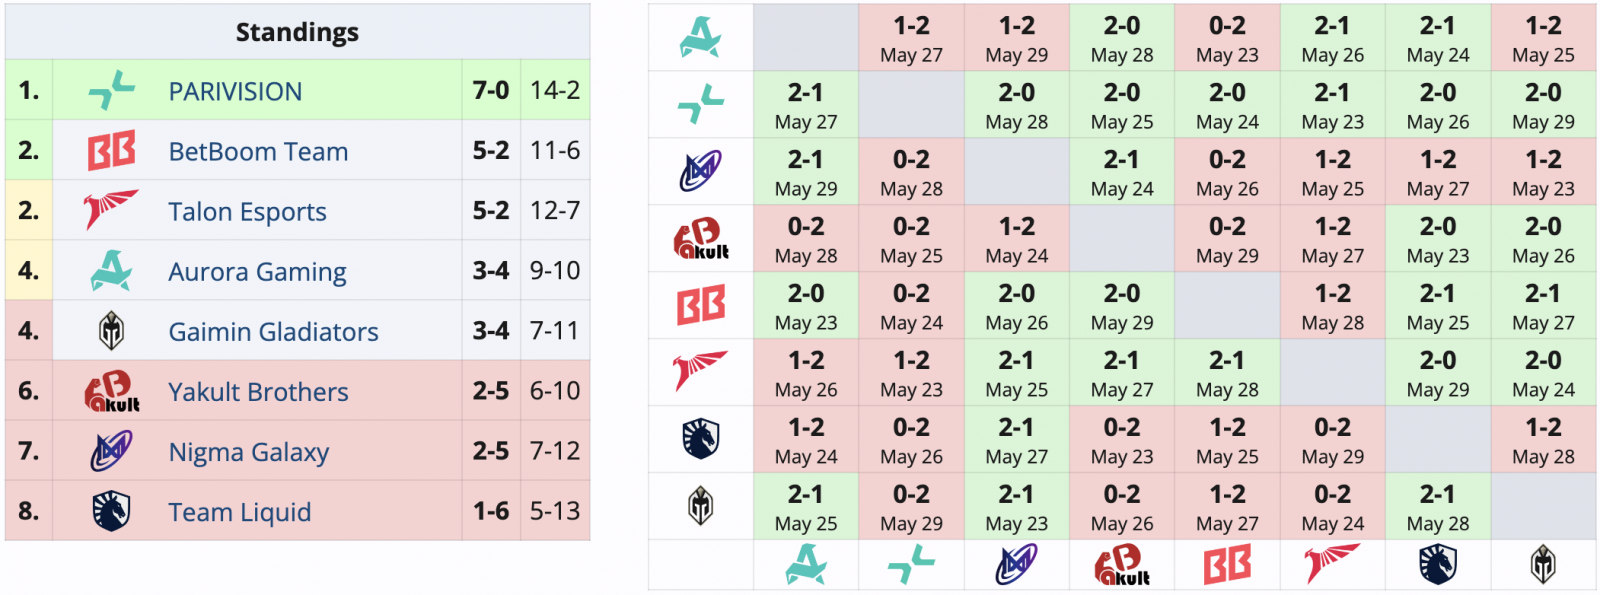This screenshot has height=595, width=1600.
Task: Click Team Liquid logo in crosstable bottom row
Action: (1437, 565)
